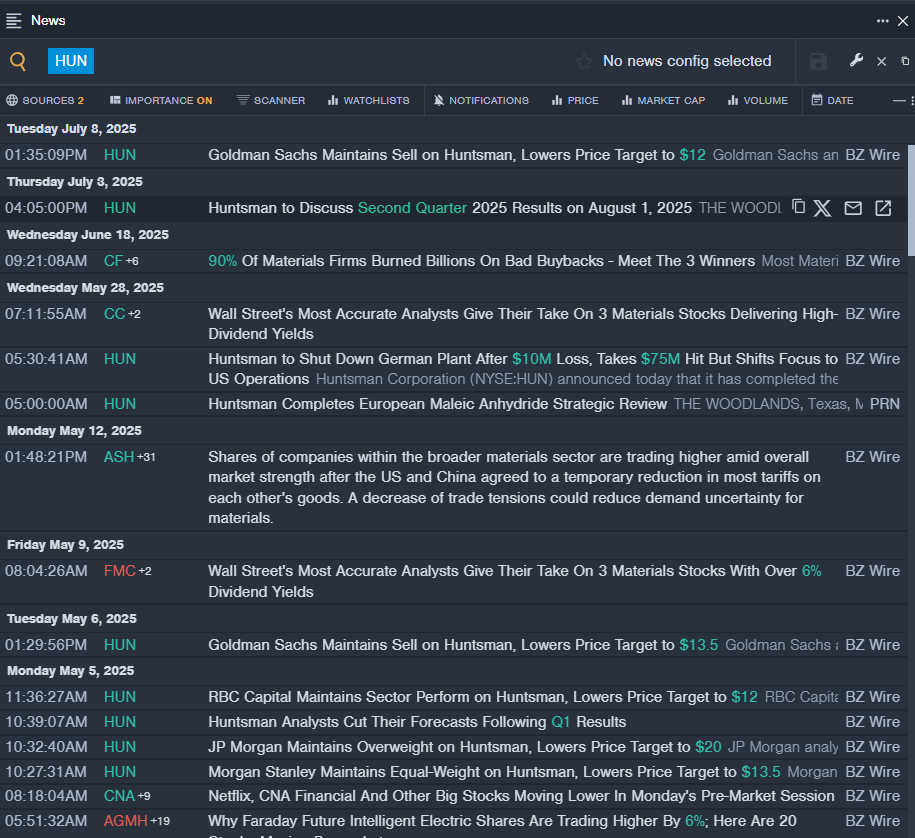Image resolution: width=915 pixels, height=838 pixels.
Task: Open the Notifications filter
Action: [481, 100]
